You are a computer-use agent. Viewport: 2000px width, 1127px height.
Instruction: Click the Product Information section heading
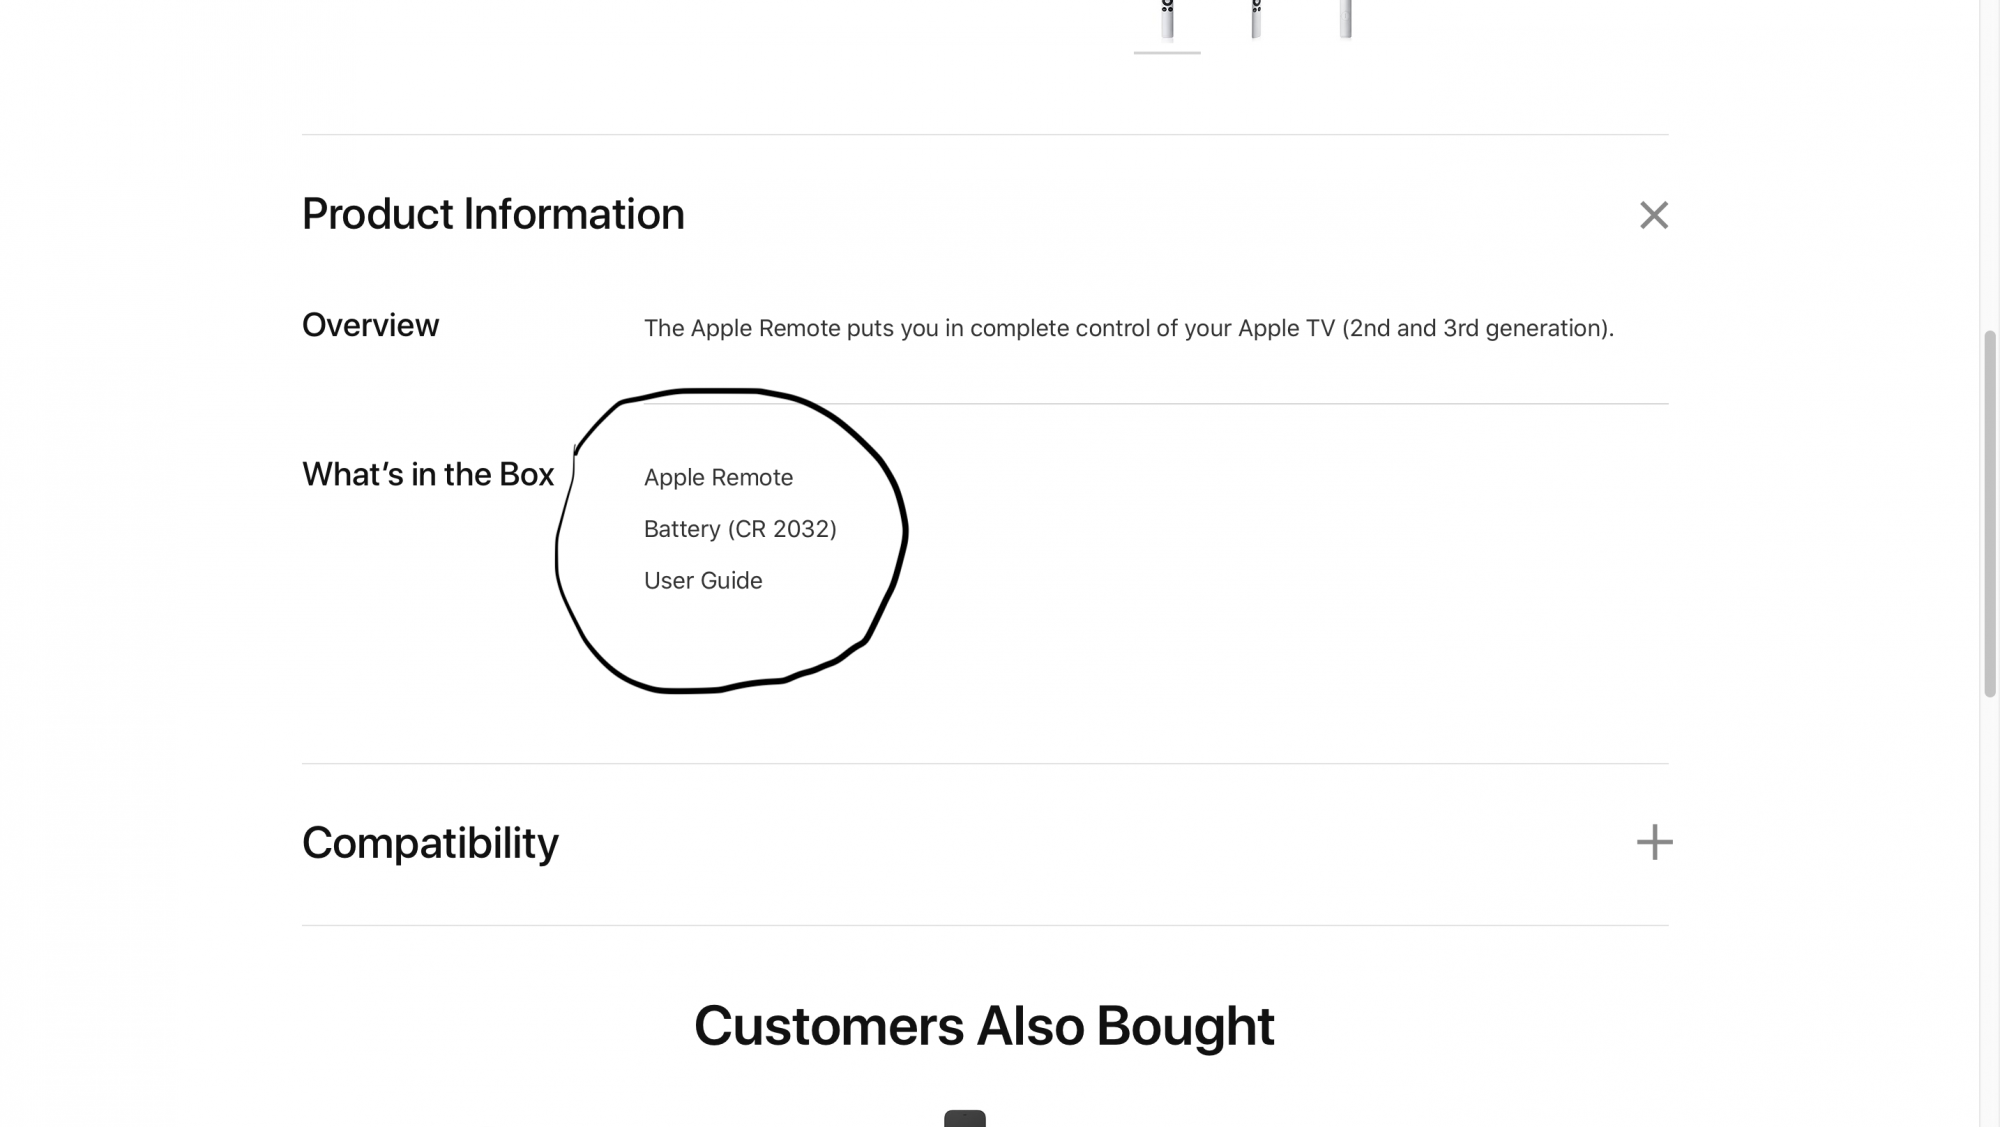click(493, 214)
